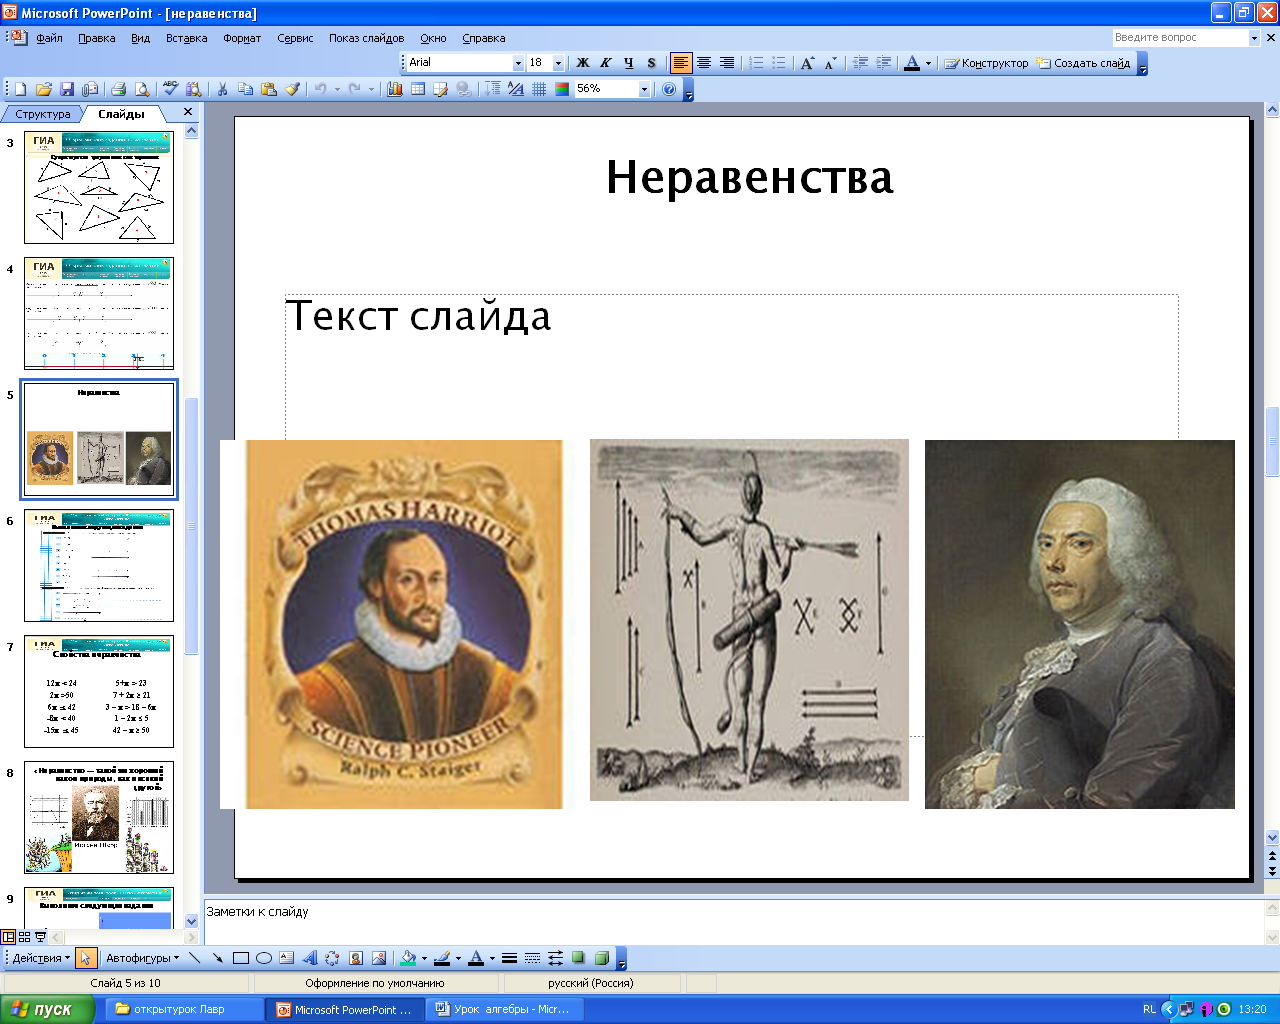Click the пуск Start button
This screenshot has height=1024, width=1280.
point(47,1009)
